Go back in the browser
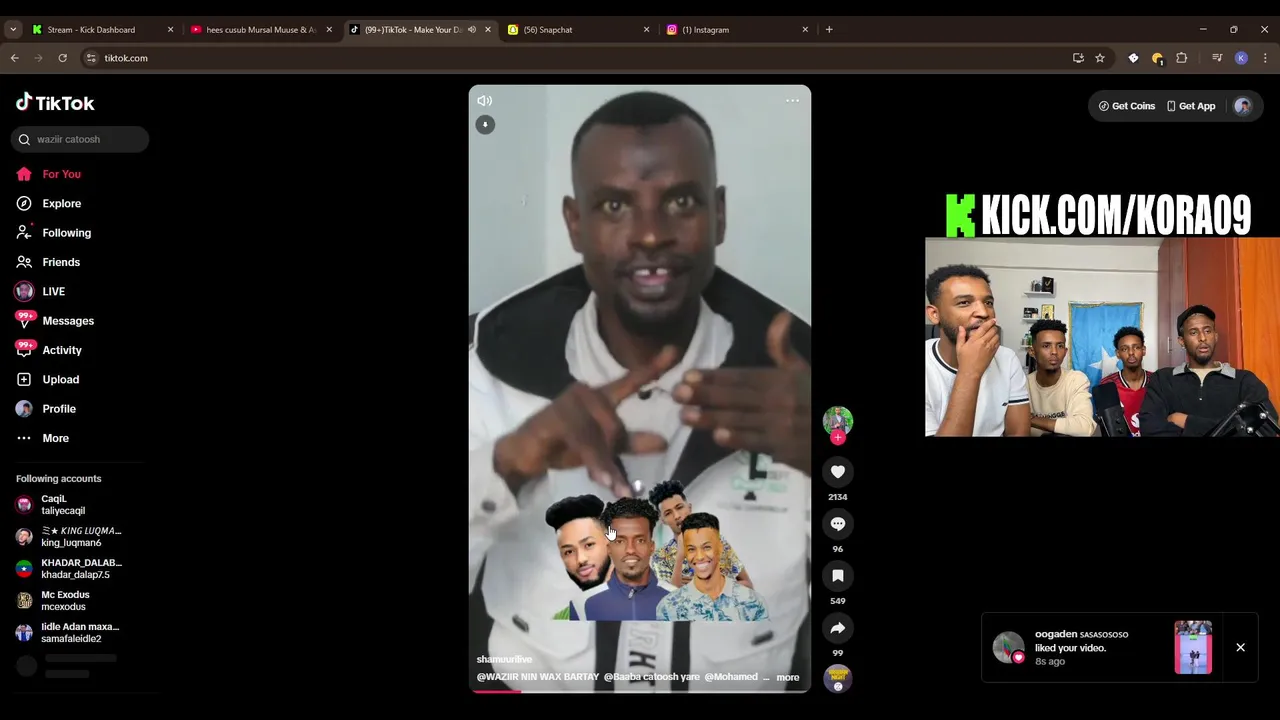The height and width of the screenshot is (720, 1280). point(14,58)
